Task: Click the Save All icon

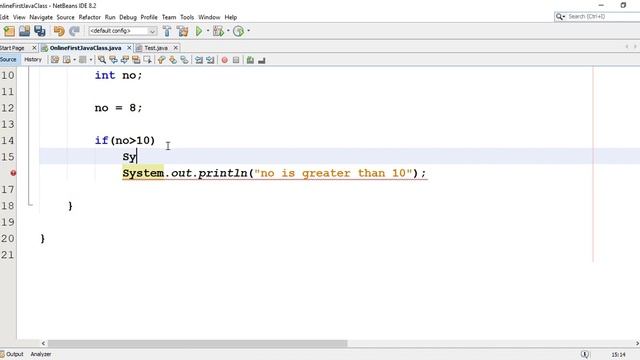Action: click(x=40, y=31)
